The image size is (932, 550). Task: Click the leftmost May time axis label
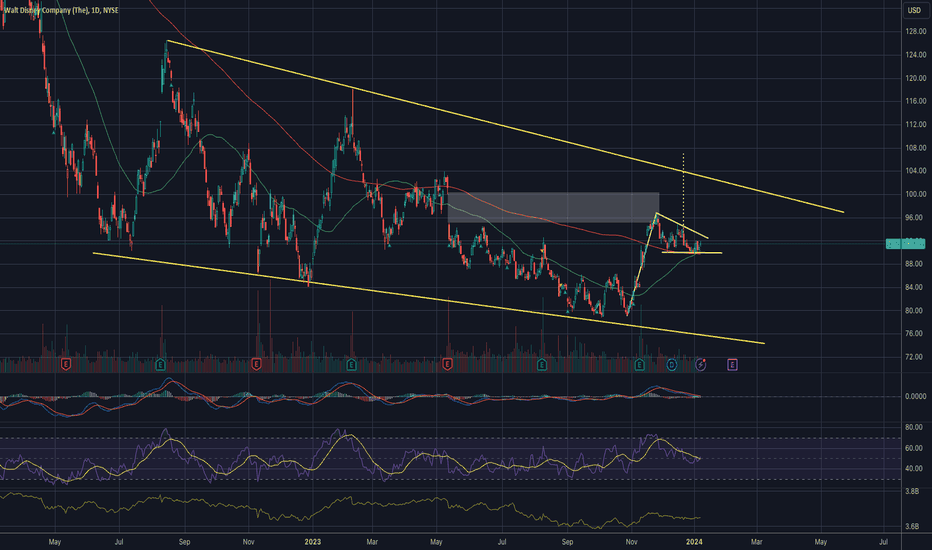tap(55, 542)
